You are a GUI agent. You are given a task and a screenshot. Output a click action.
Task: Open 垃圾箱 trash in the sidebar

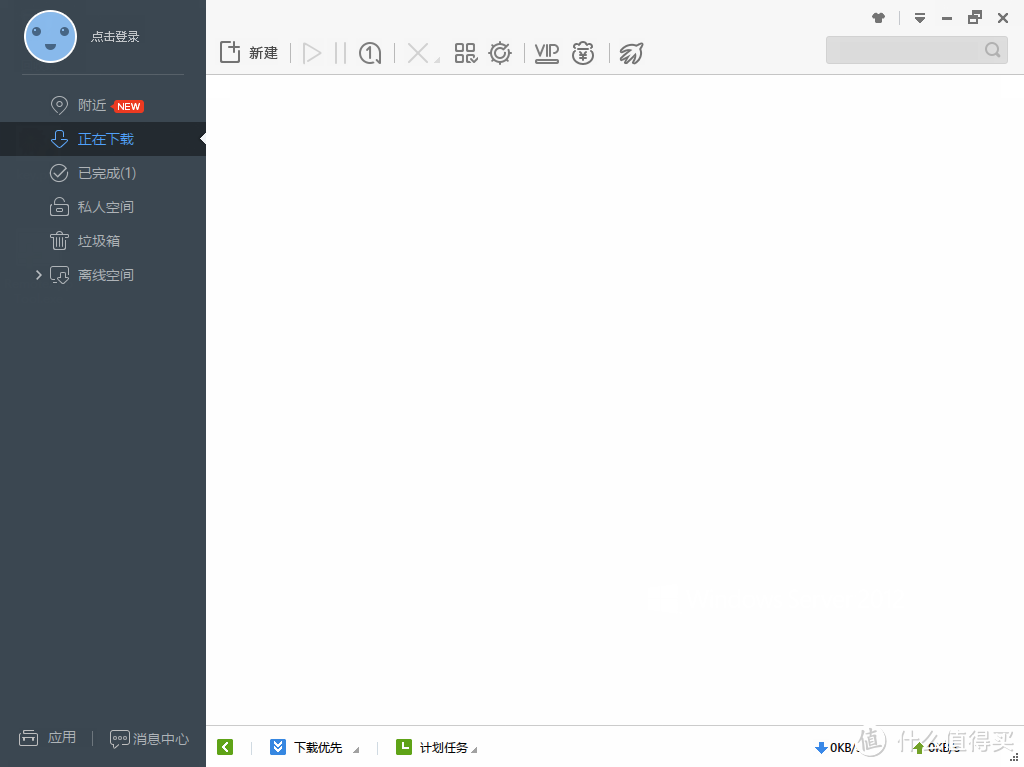tap(98, 241)
